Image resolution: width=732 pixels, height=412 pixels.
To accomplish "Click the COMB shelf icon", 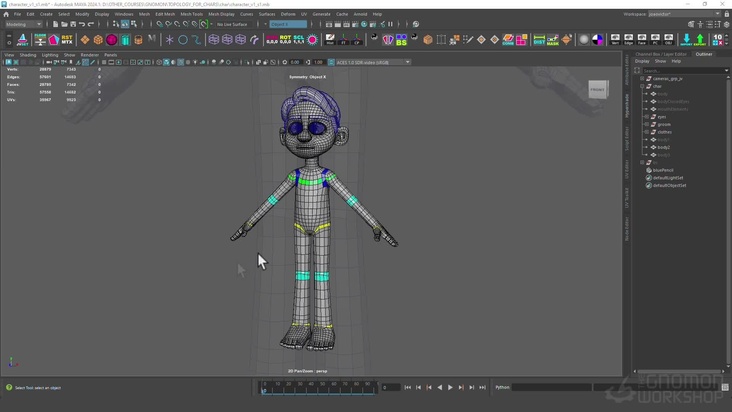I will [x=508, y=40].
